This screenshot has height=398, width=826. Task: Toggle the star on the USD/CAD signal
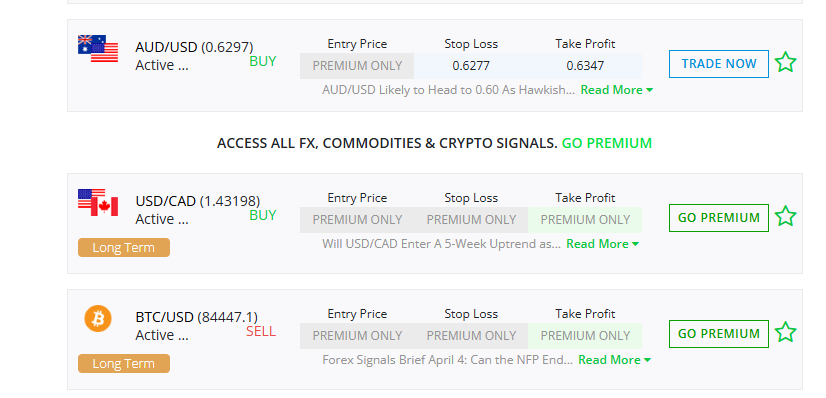click(785, 216)
